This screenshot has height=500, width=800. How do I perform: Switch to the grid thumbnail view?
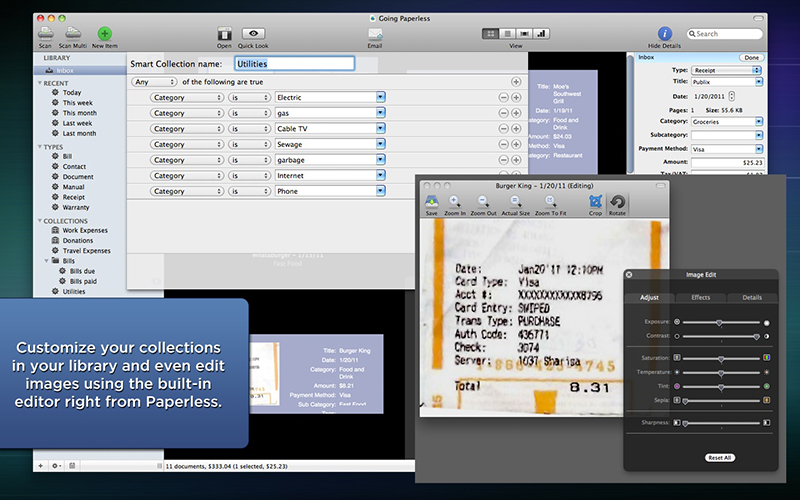pos(491,34)
